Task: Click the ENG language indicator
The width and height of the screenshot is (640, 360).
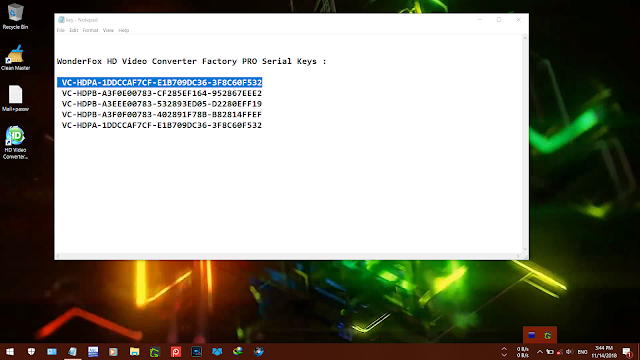Action: (x=582, y=351)
